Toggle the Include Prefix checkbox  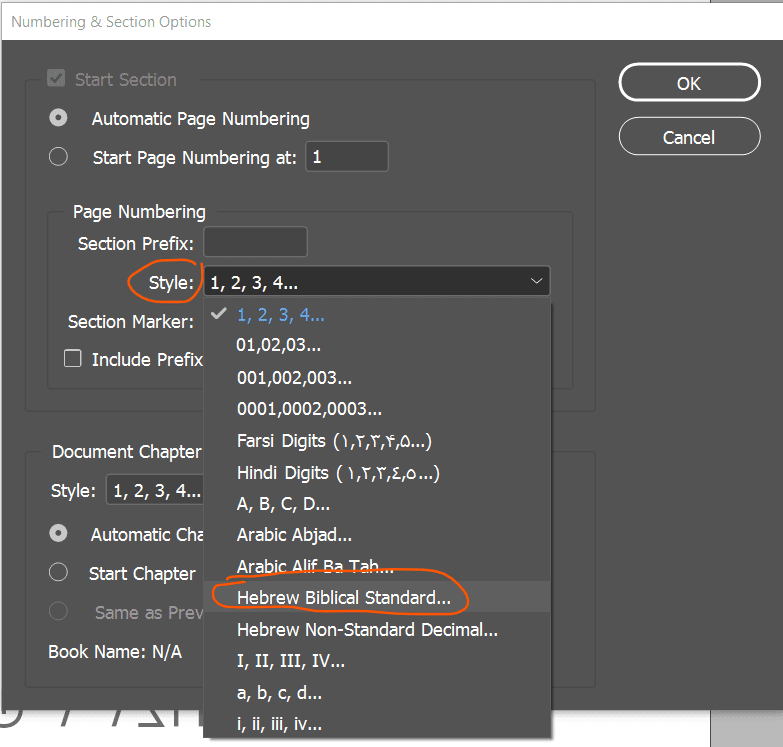pyautogui.click(x=73, y=359)
